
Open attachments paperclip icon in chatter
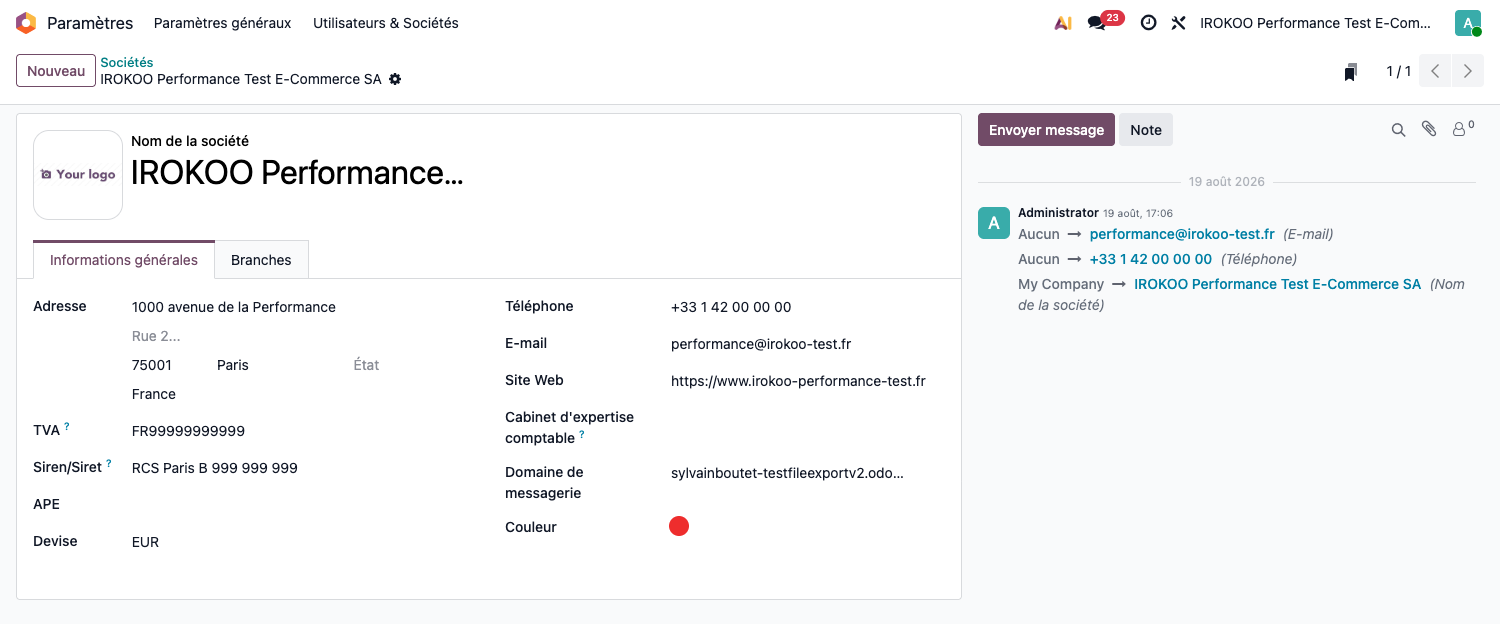(x=1430, y=129)
